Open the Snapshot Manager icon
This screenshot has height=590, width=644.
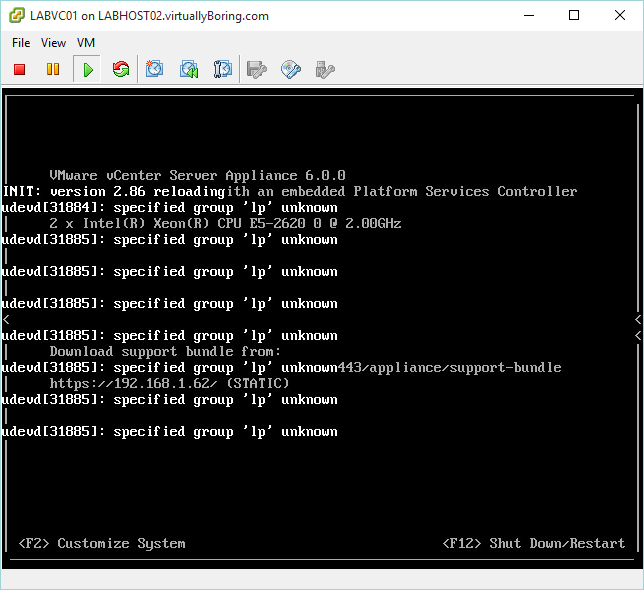pos(223,69)
